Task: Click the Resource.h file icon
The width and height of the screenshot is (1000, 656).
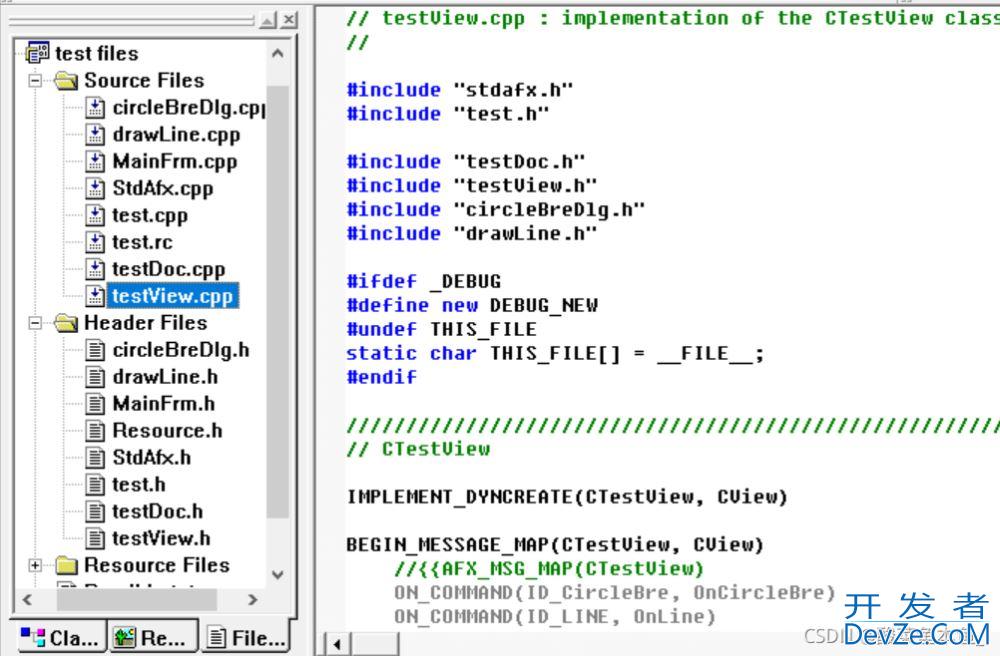Action: point(95,431)
